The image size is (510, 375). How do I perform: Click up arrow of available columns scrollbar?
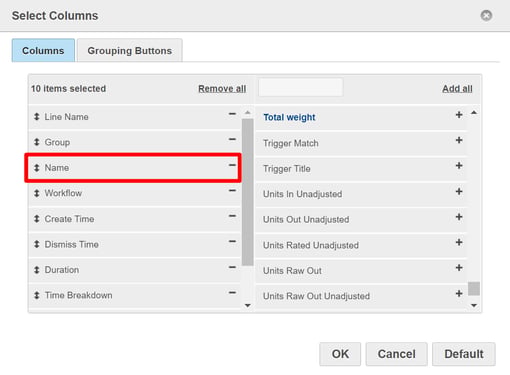474,113
